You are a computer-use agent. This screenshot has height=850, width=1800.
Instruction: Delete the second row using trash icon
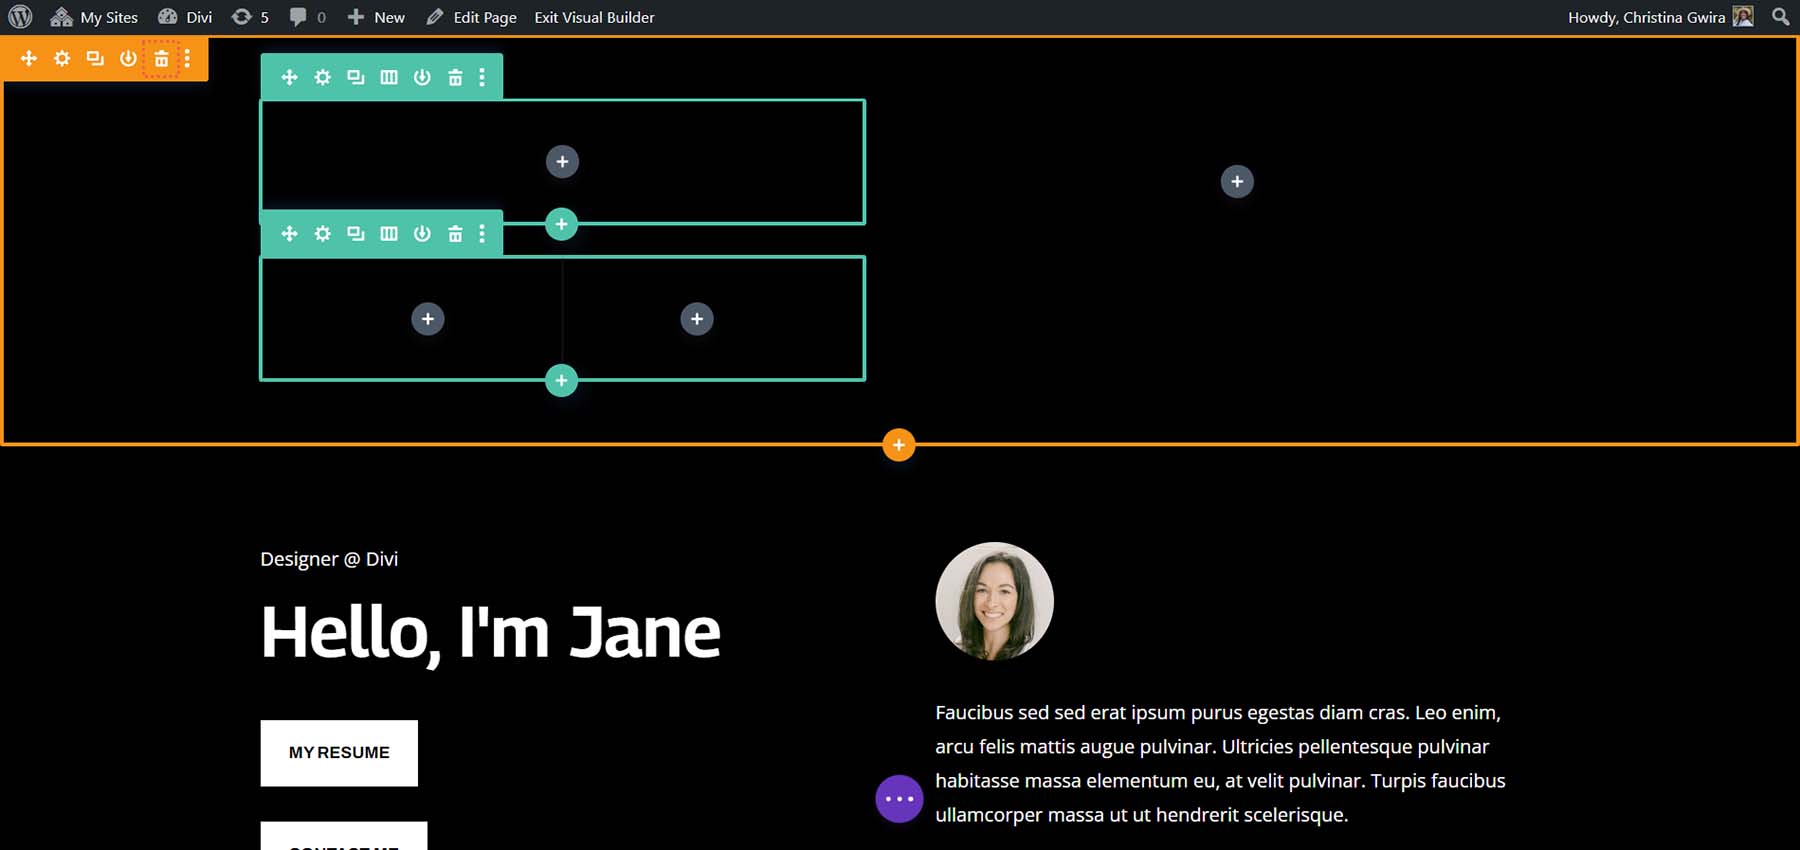coord(455,234)
